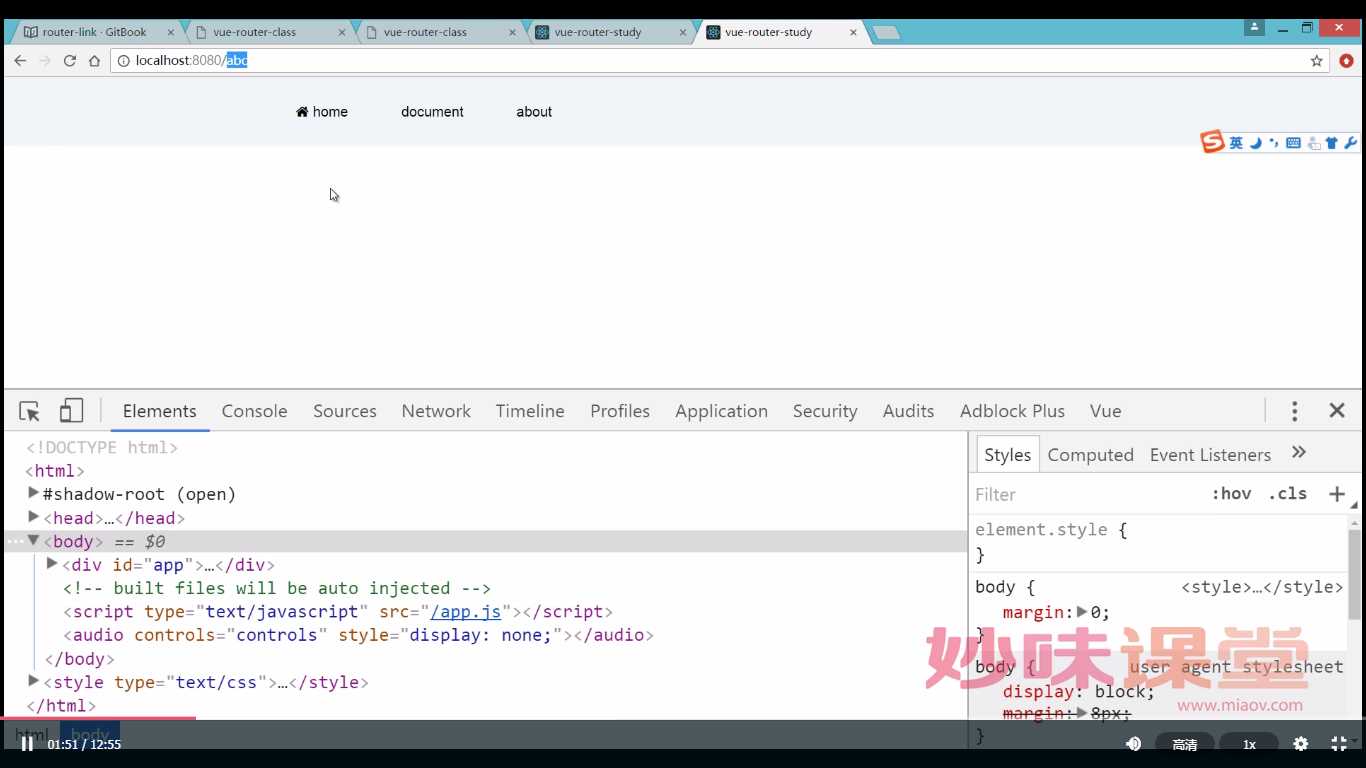Screen dimensions: 1366x768
Task: Open the Audits tab
Action: [908, 411]
